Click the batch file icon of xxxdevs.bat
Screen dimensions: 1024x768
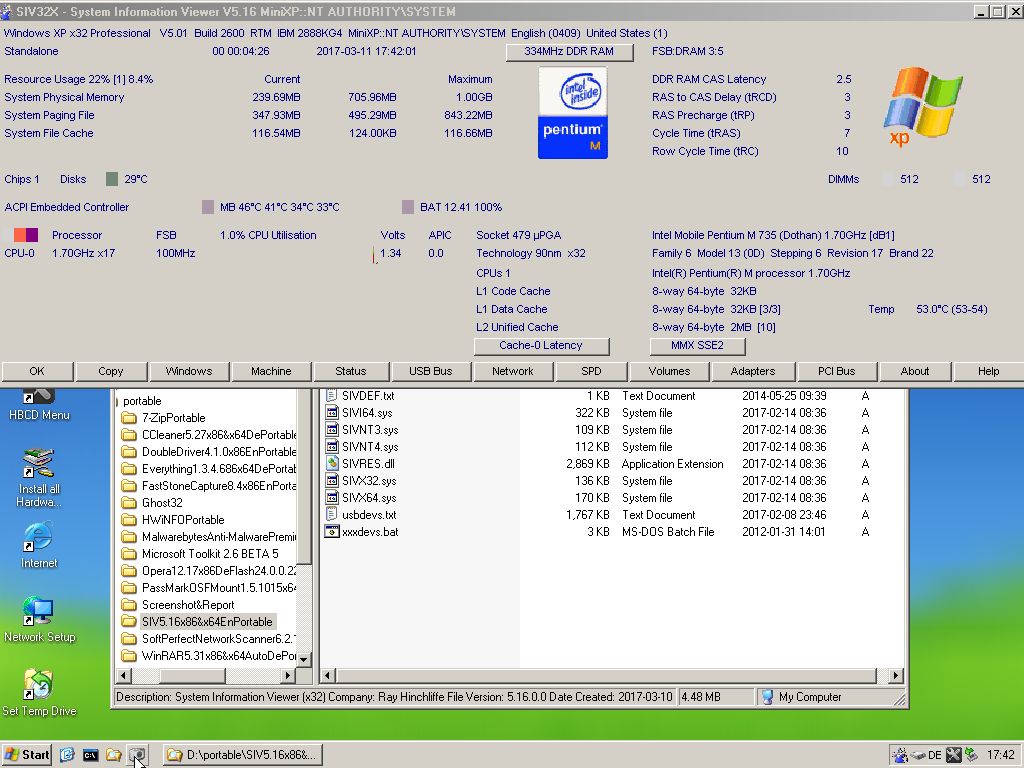(332, 532)
